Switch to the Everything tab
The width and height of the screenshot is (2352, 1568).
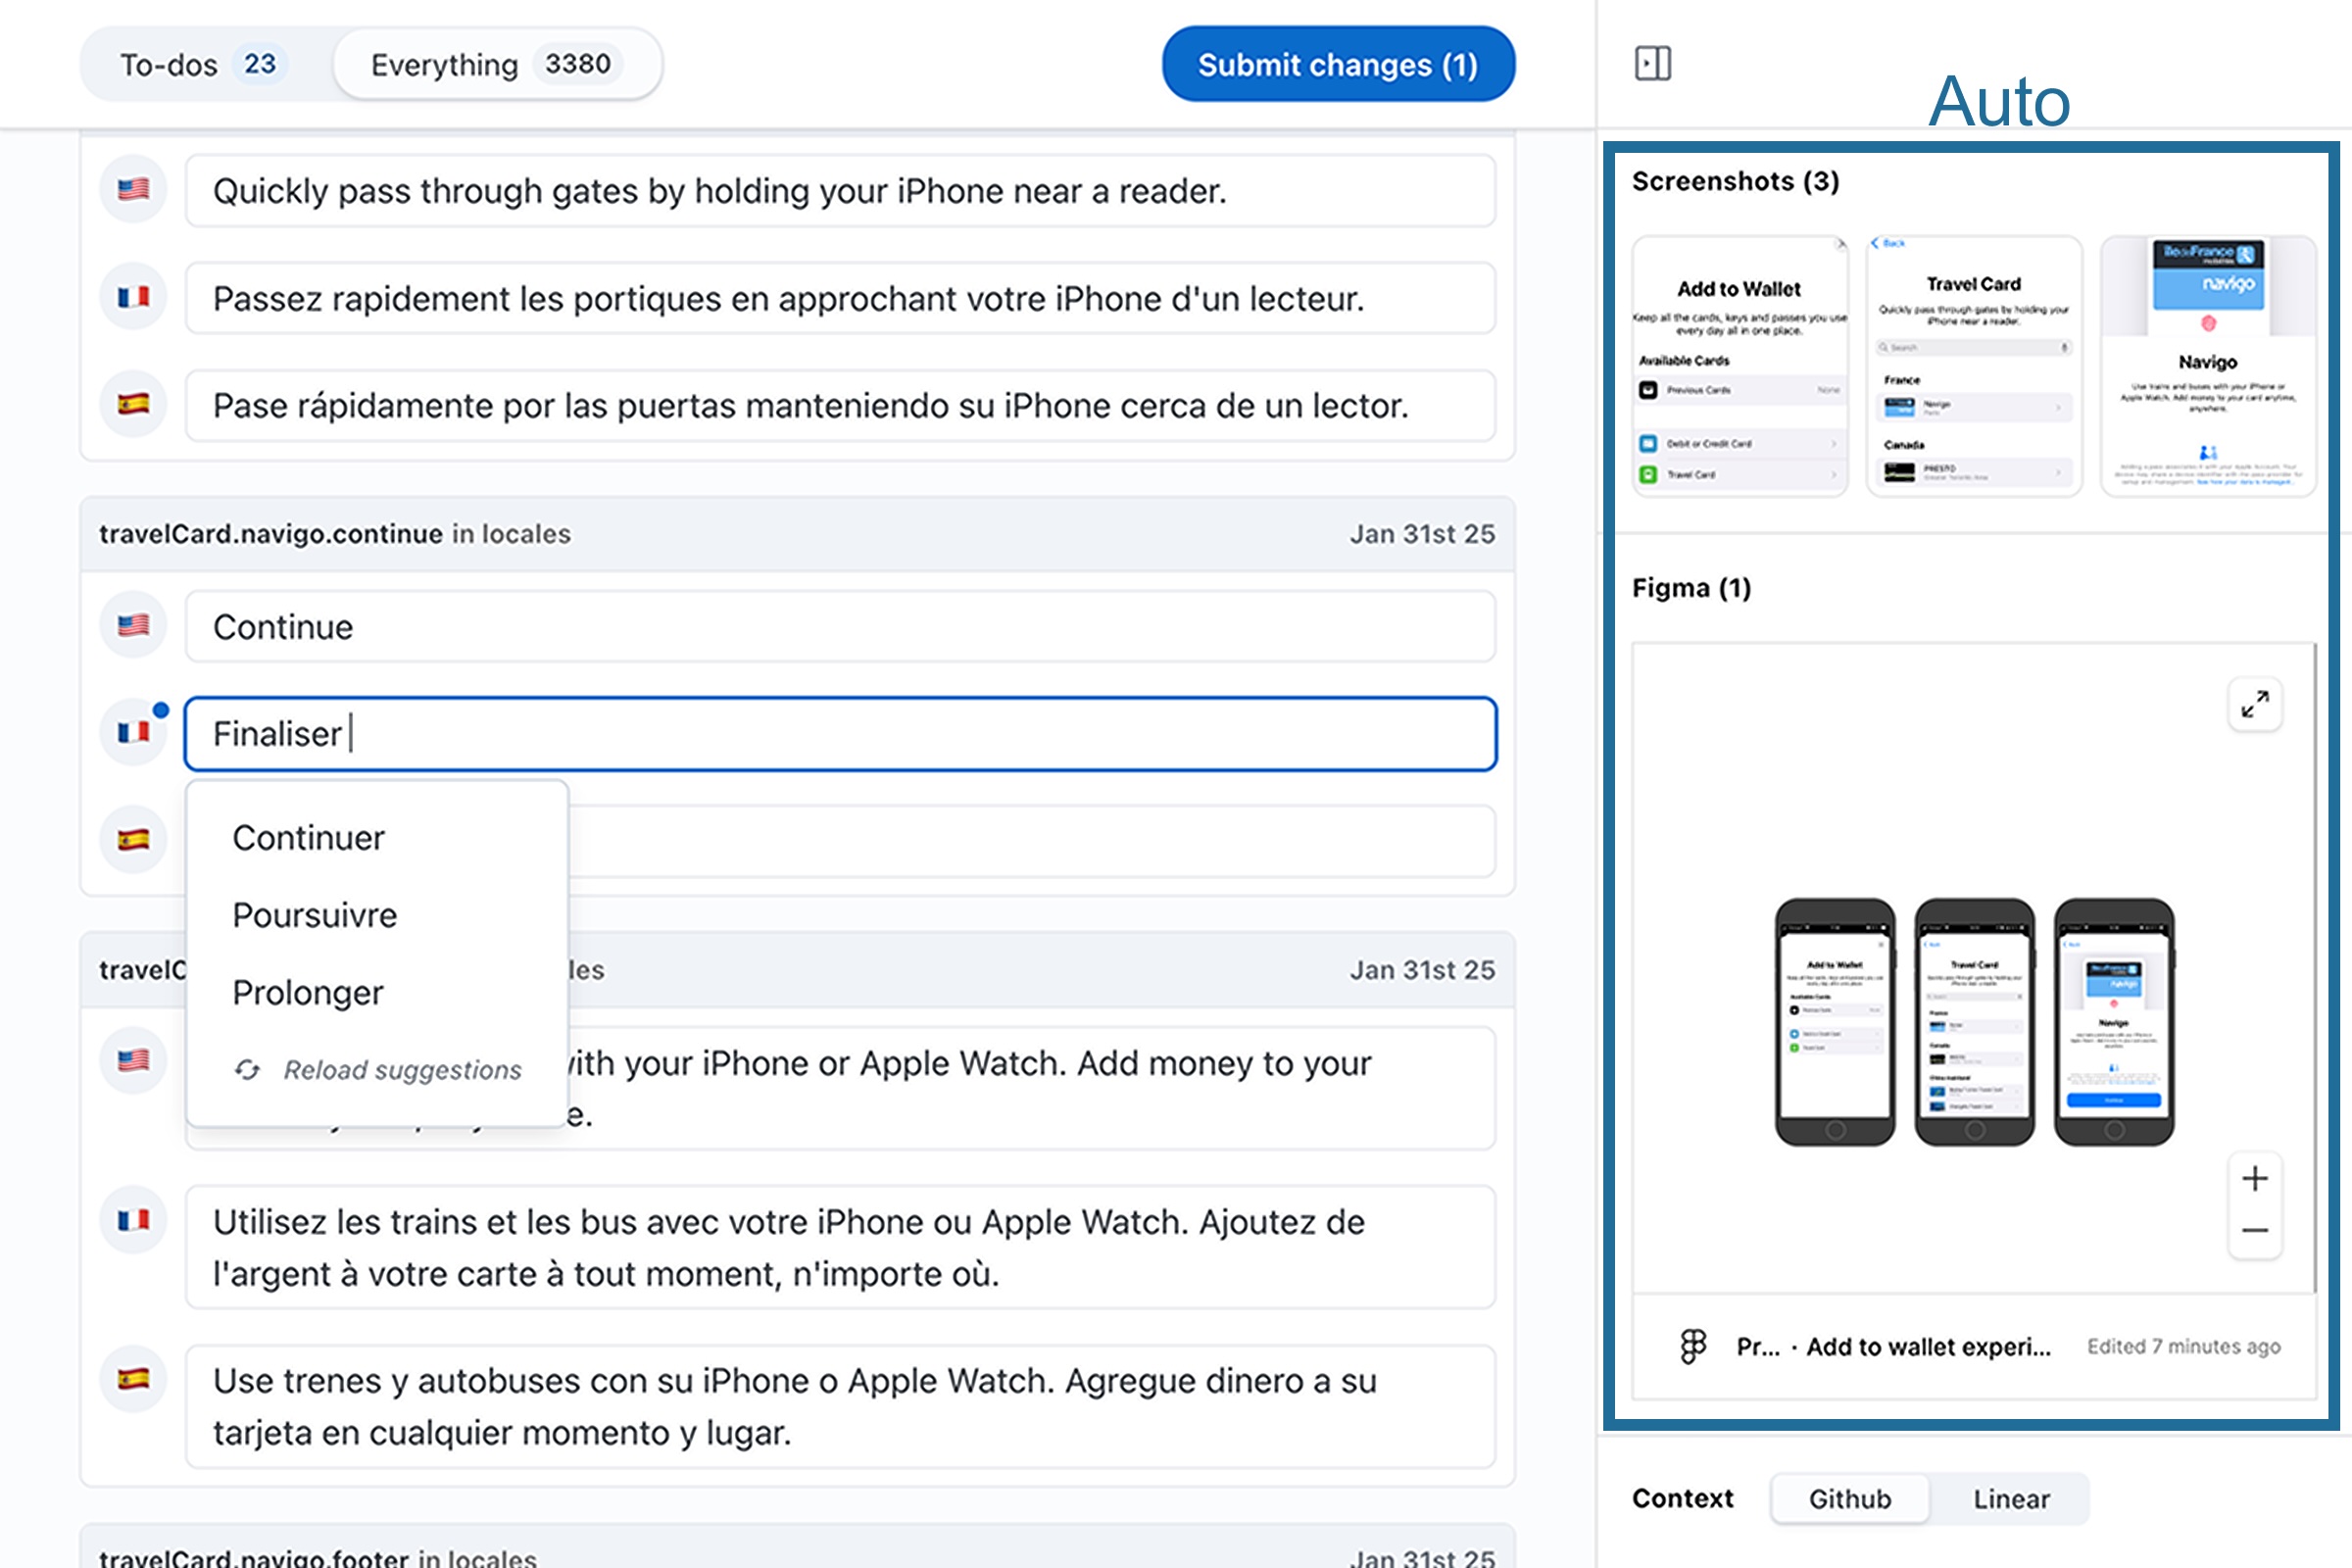tap(495, 65)
